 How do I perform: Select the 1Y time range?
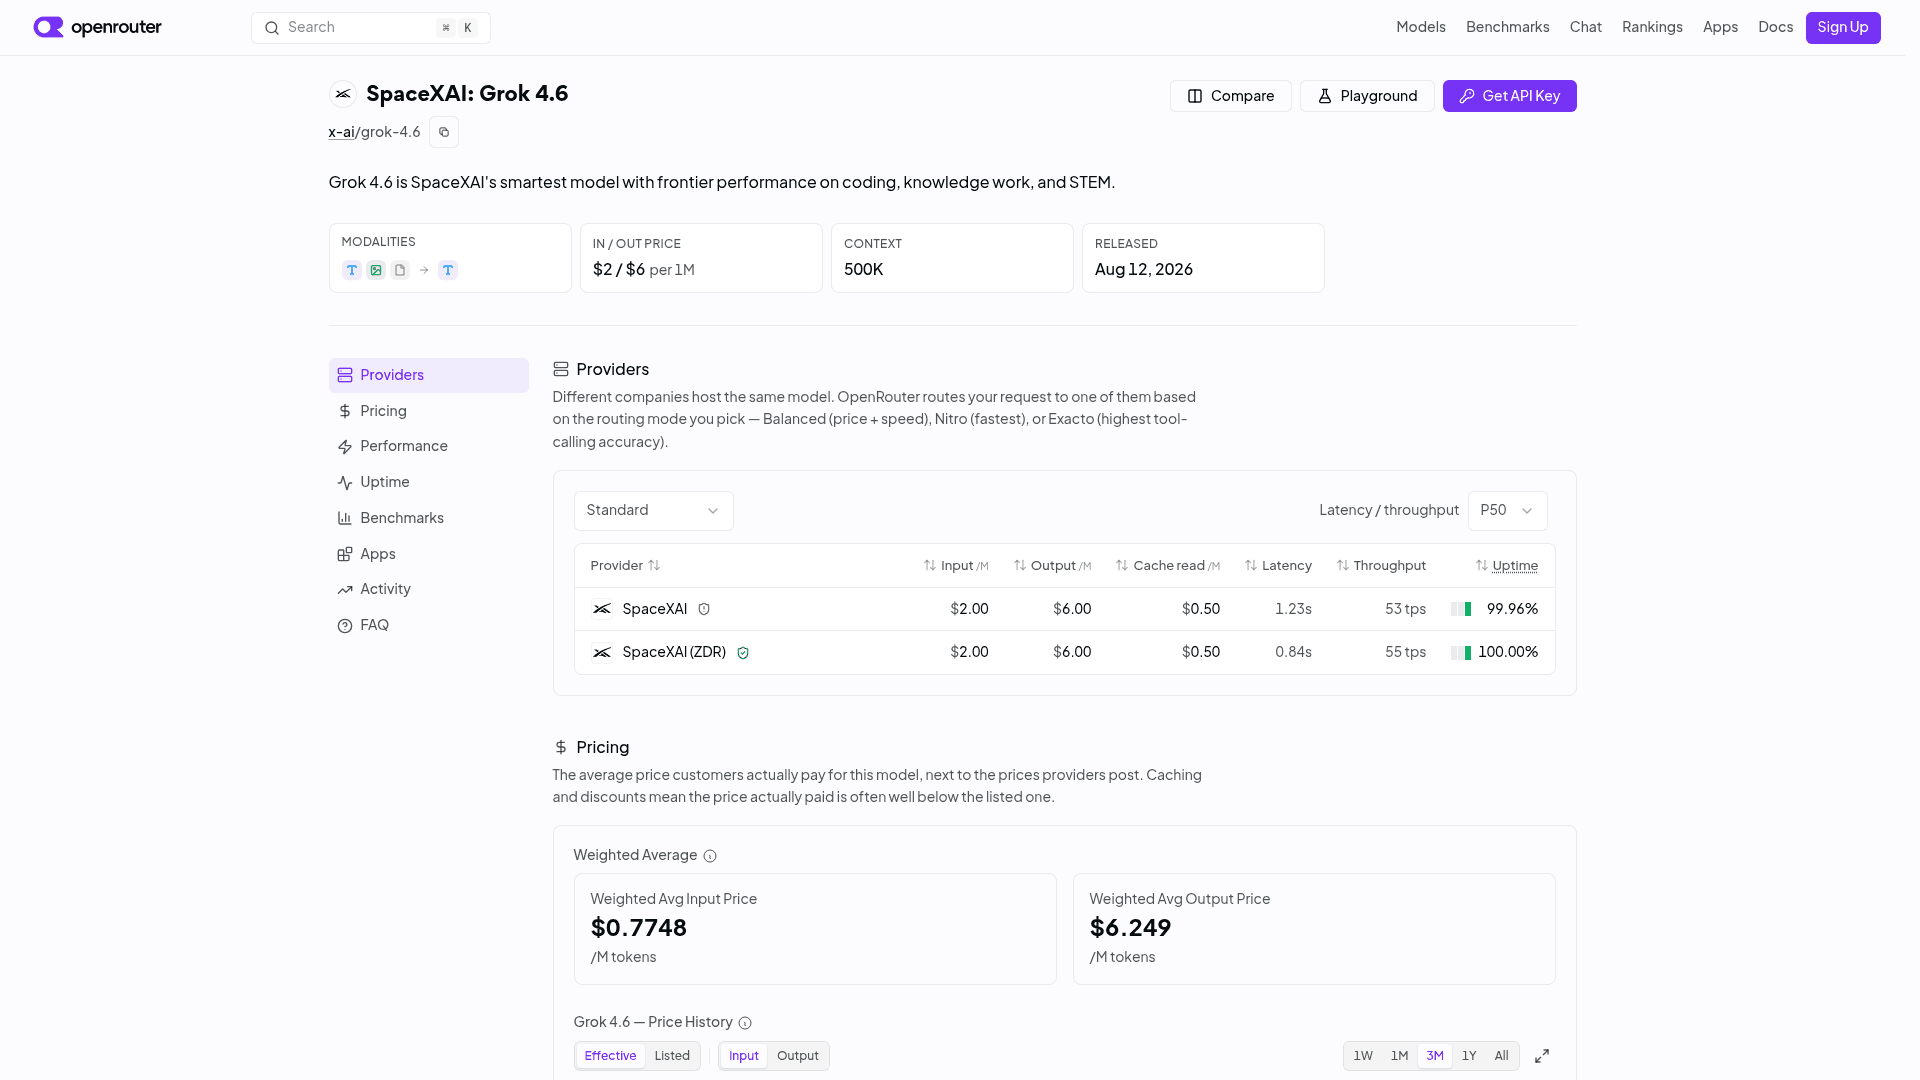[1469, 1056]
